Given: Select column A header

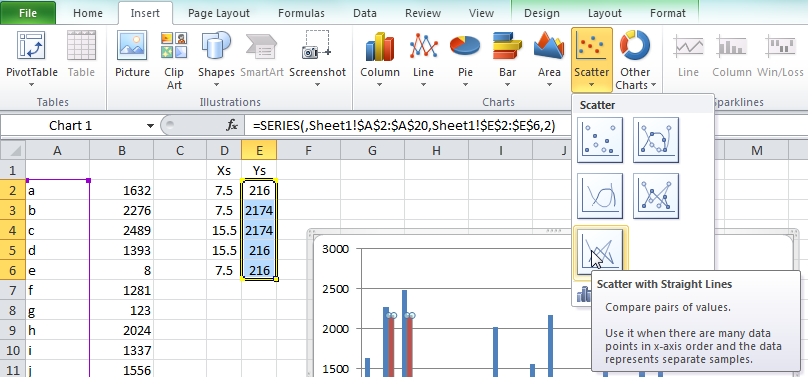Looking at the screenshot, I should click(57, 150).
